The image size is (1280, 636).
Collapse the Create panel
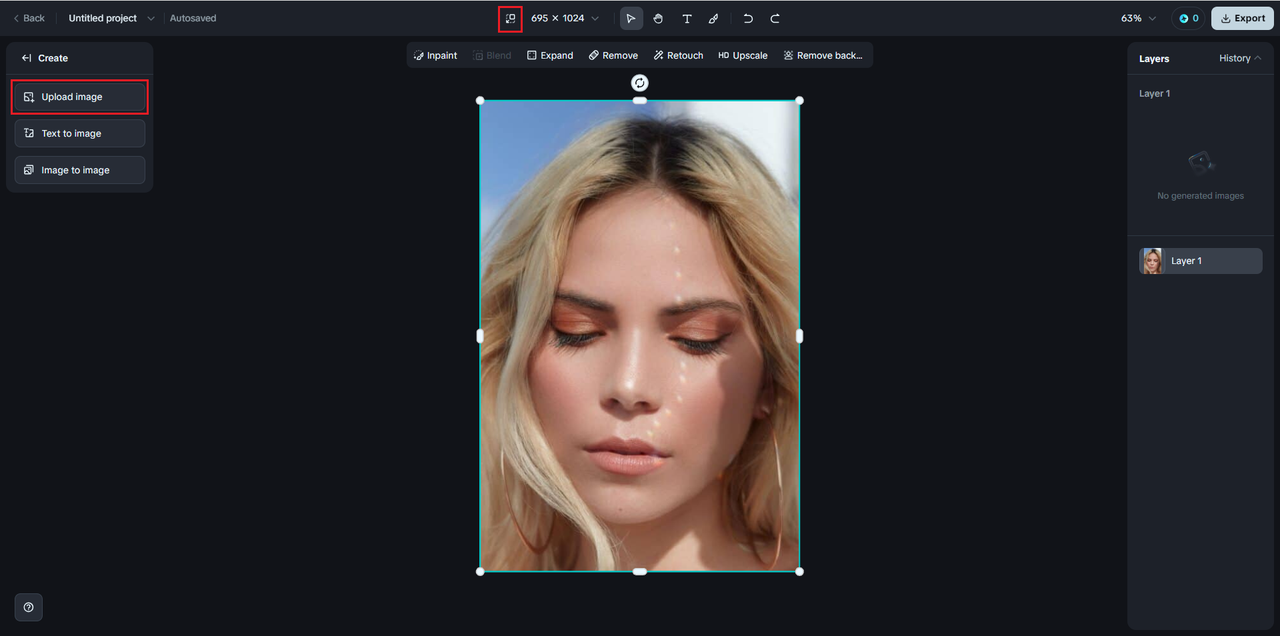(x=27, y=58)
